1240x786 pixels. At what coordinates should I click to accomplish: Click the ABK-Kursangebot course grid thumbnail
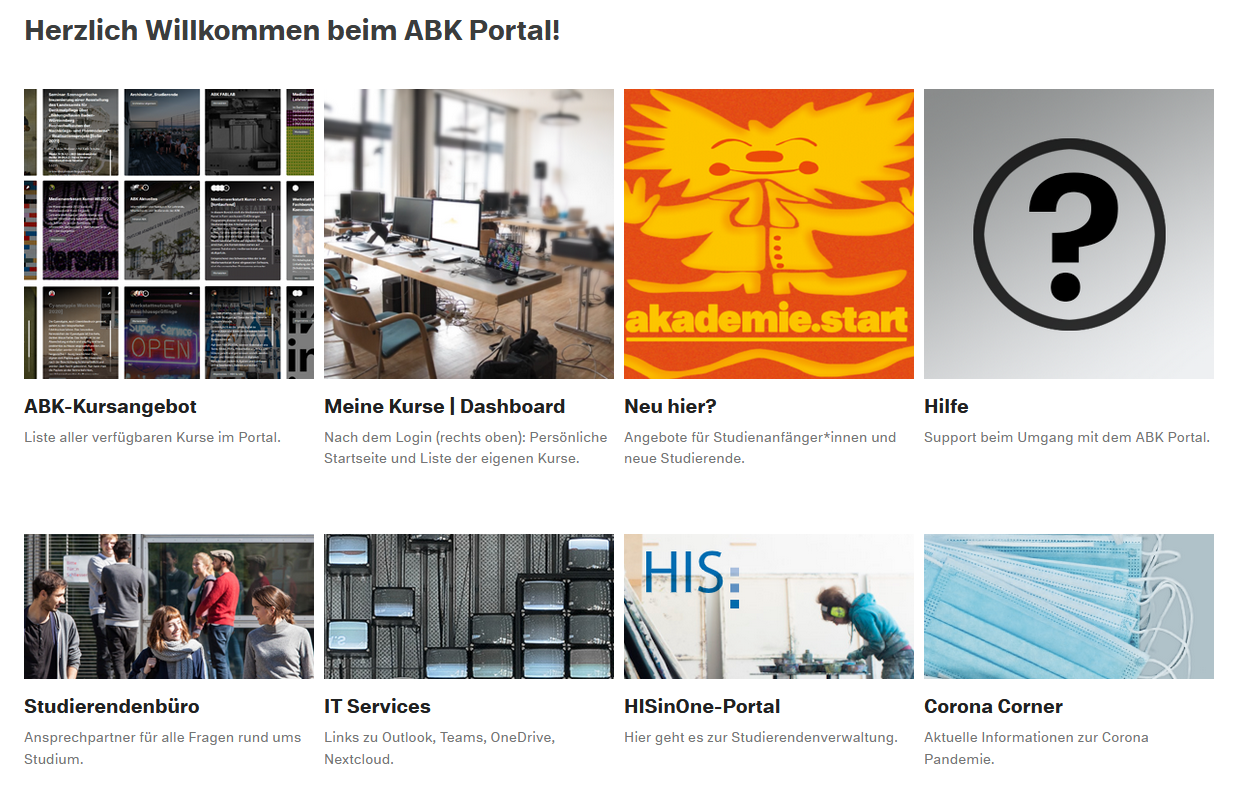tap(169, 234)
